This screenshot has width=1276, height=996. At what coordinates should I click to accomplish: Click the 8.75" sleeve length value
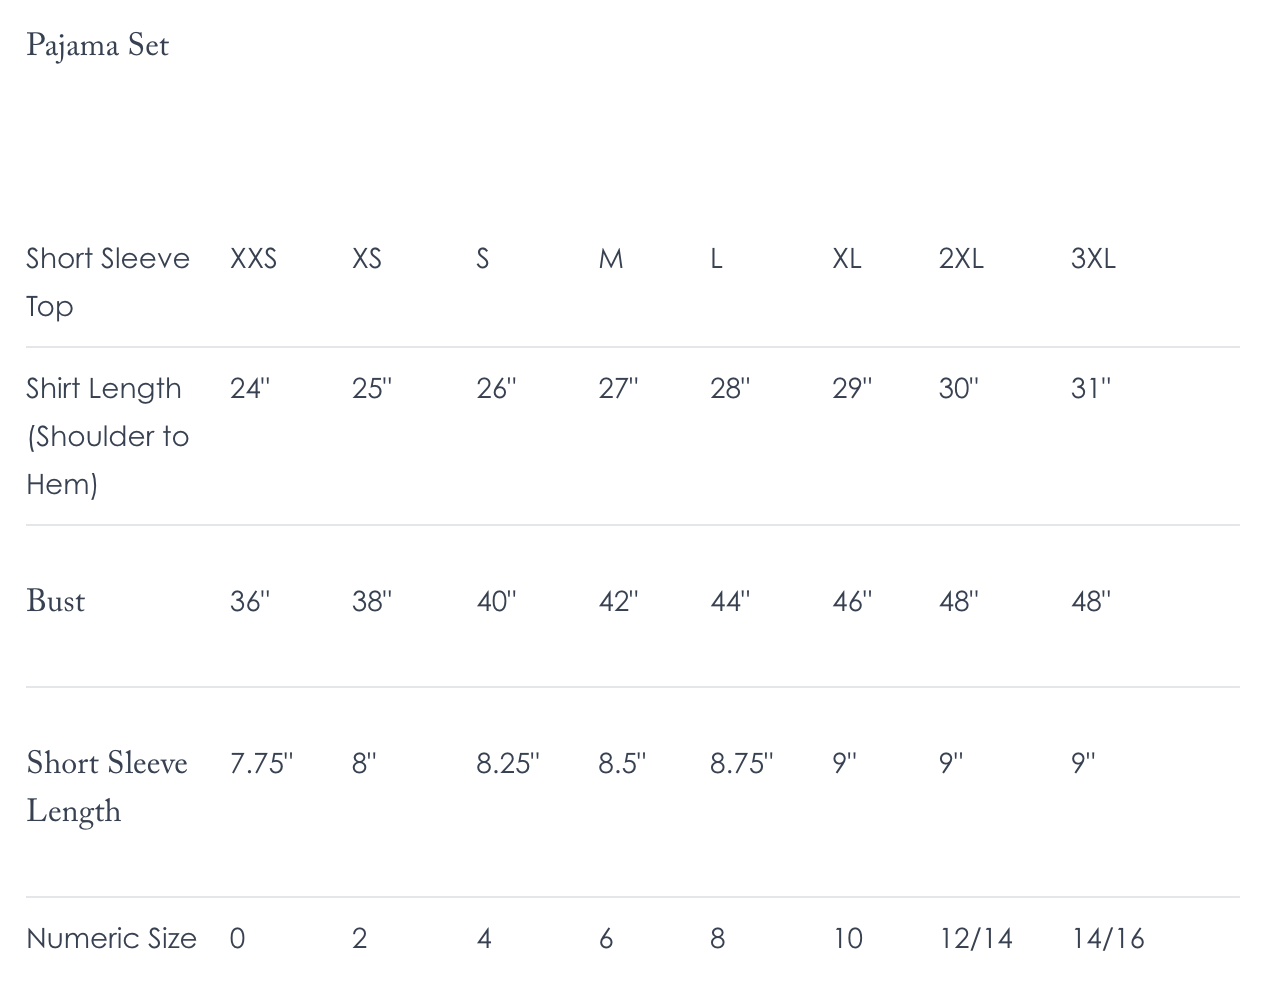(742, 763)
